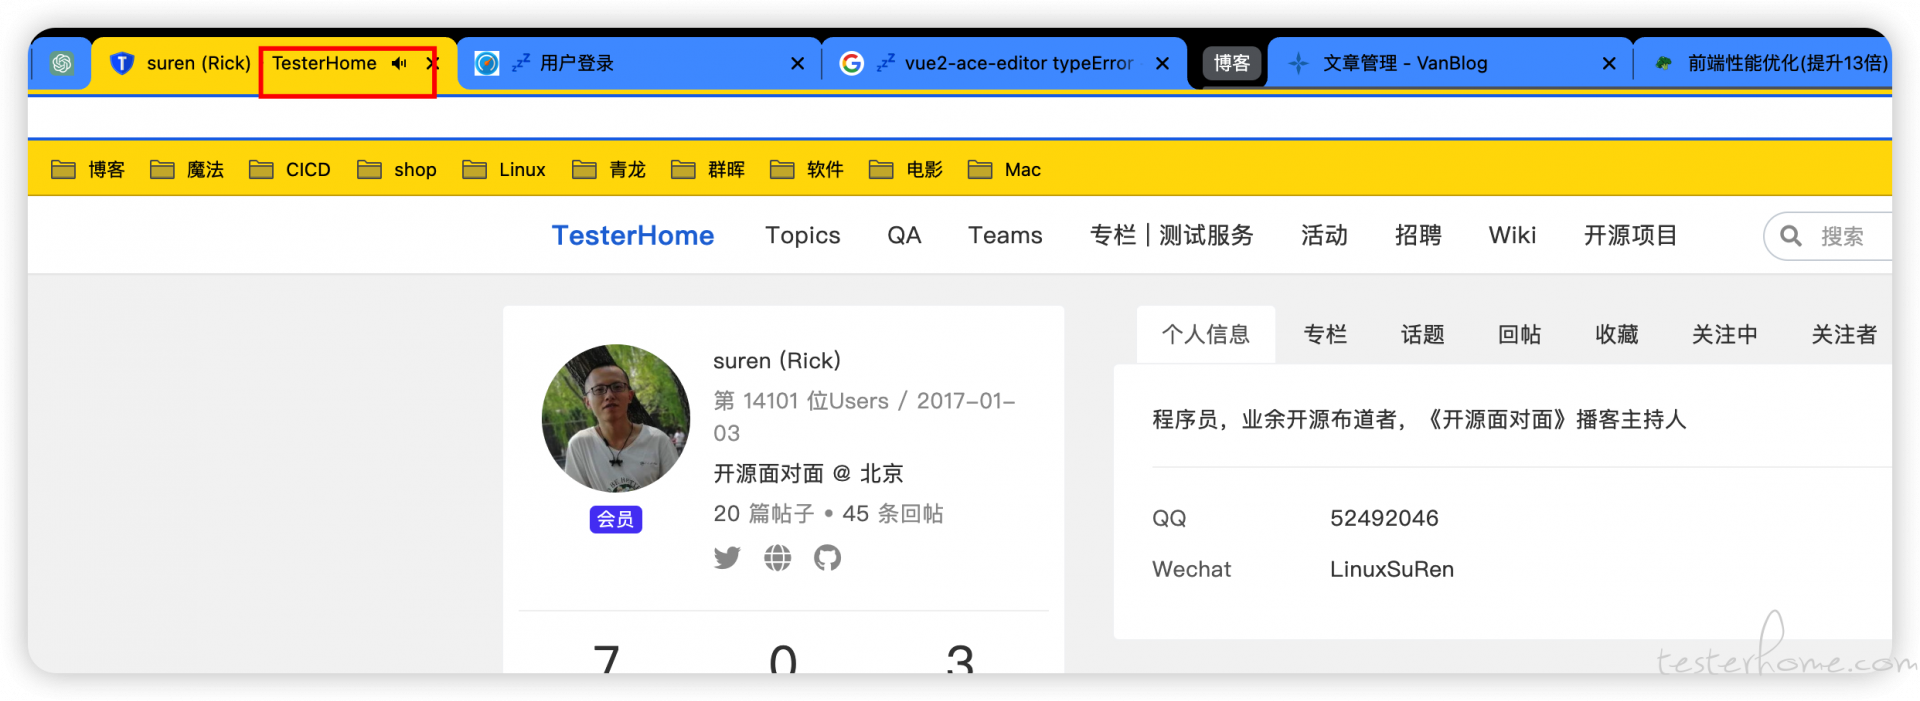Open the 博客 bookmarks folder

(x=88, y=170)
